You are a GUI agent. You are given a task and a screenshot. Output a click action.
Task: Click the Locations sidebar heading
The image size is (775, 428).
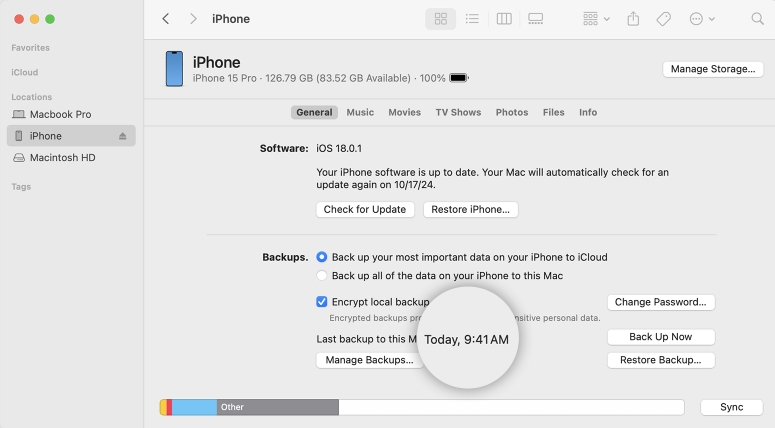coord(32,97)
